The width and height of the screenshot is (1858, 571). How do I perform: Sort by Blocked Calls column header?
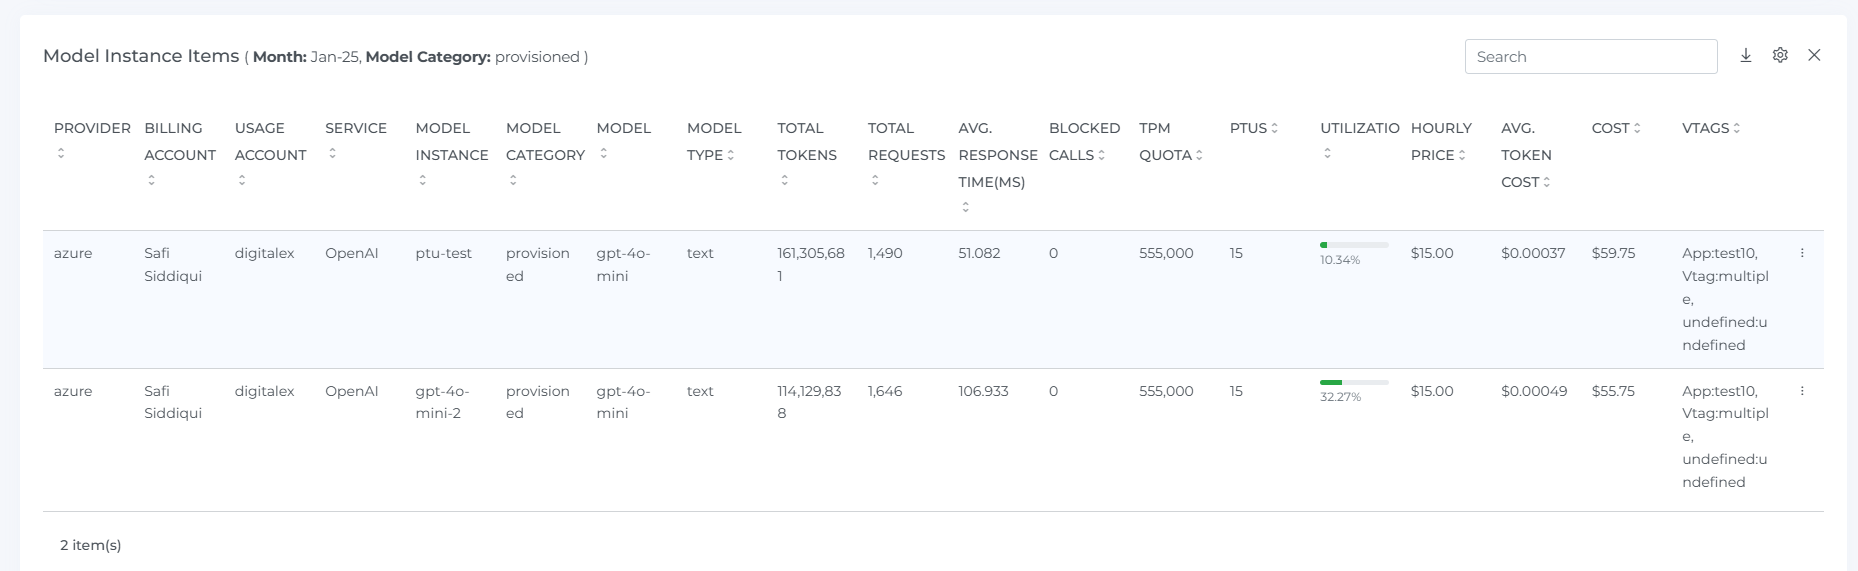[1083, 142]
